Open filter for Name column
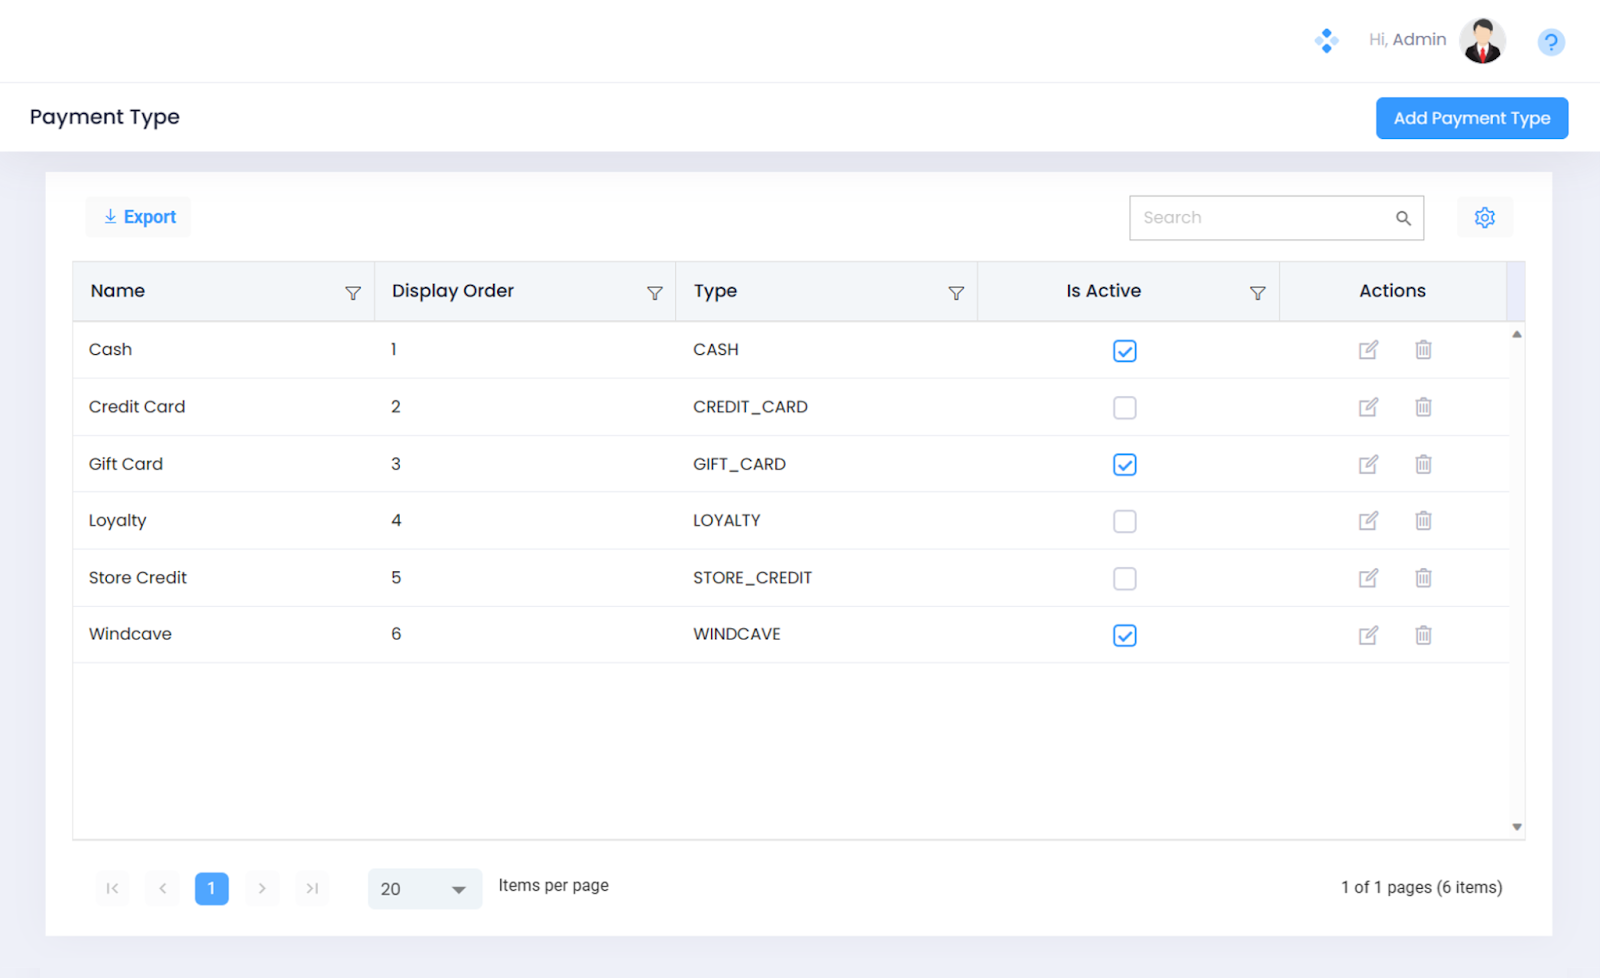This screenshot has height=978, width=1600. tap(353, 293)
